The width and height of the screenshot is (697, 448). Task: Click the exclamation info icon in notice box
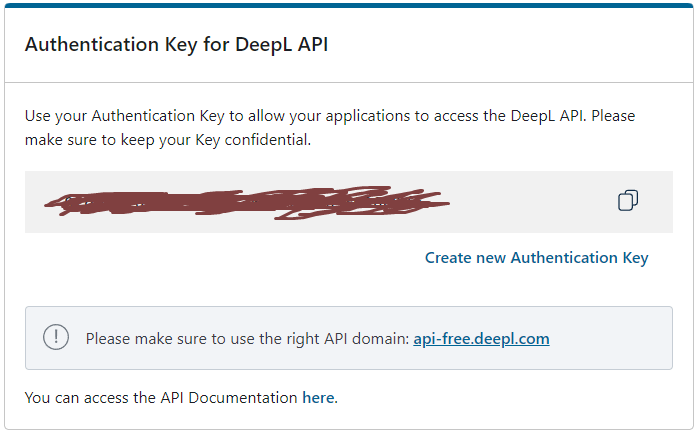click(56, 337)
